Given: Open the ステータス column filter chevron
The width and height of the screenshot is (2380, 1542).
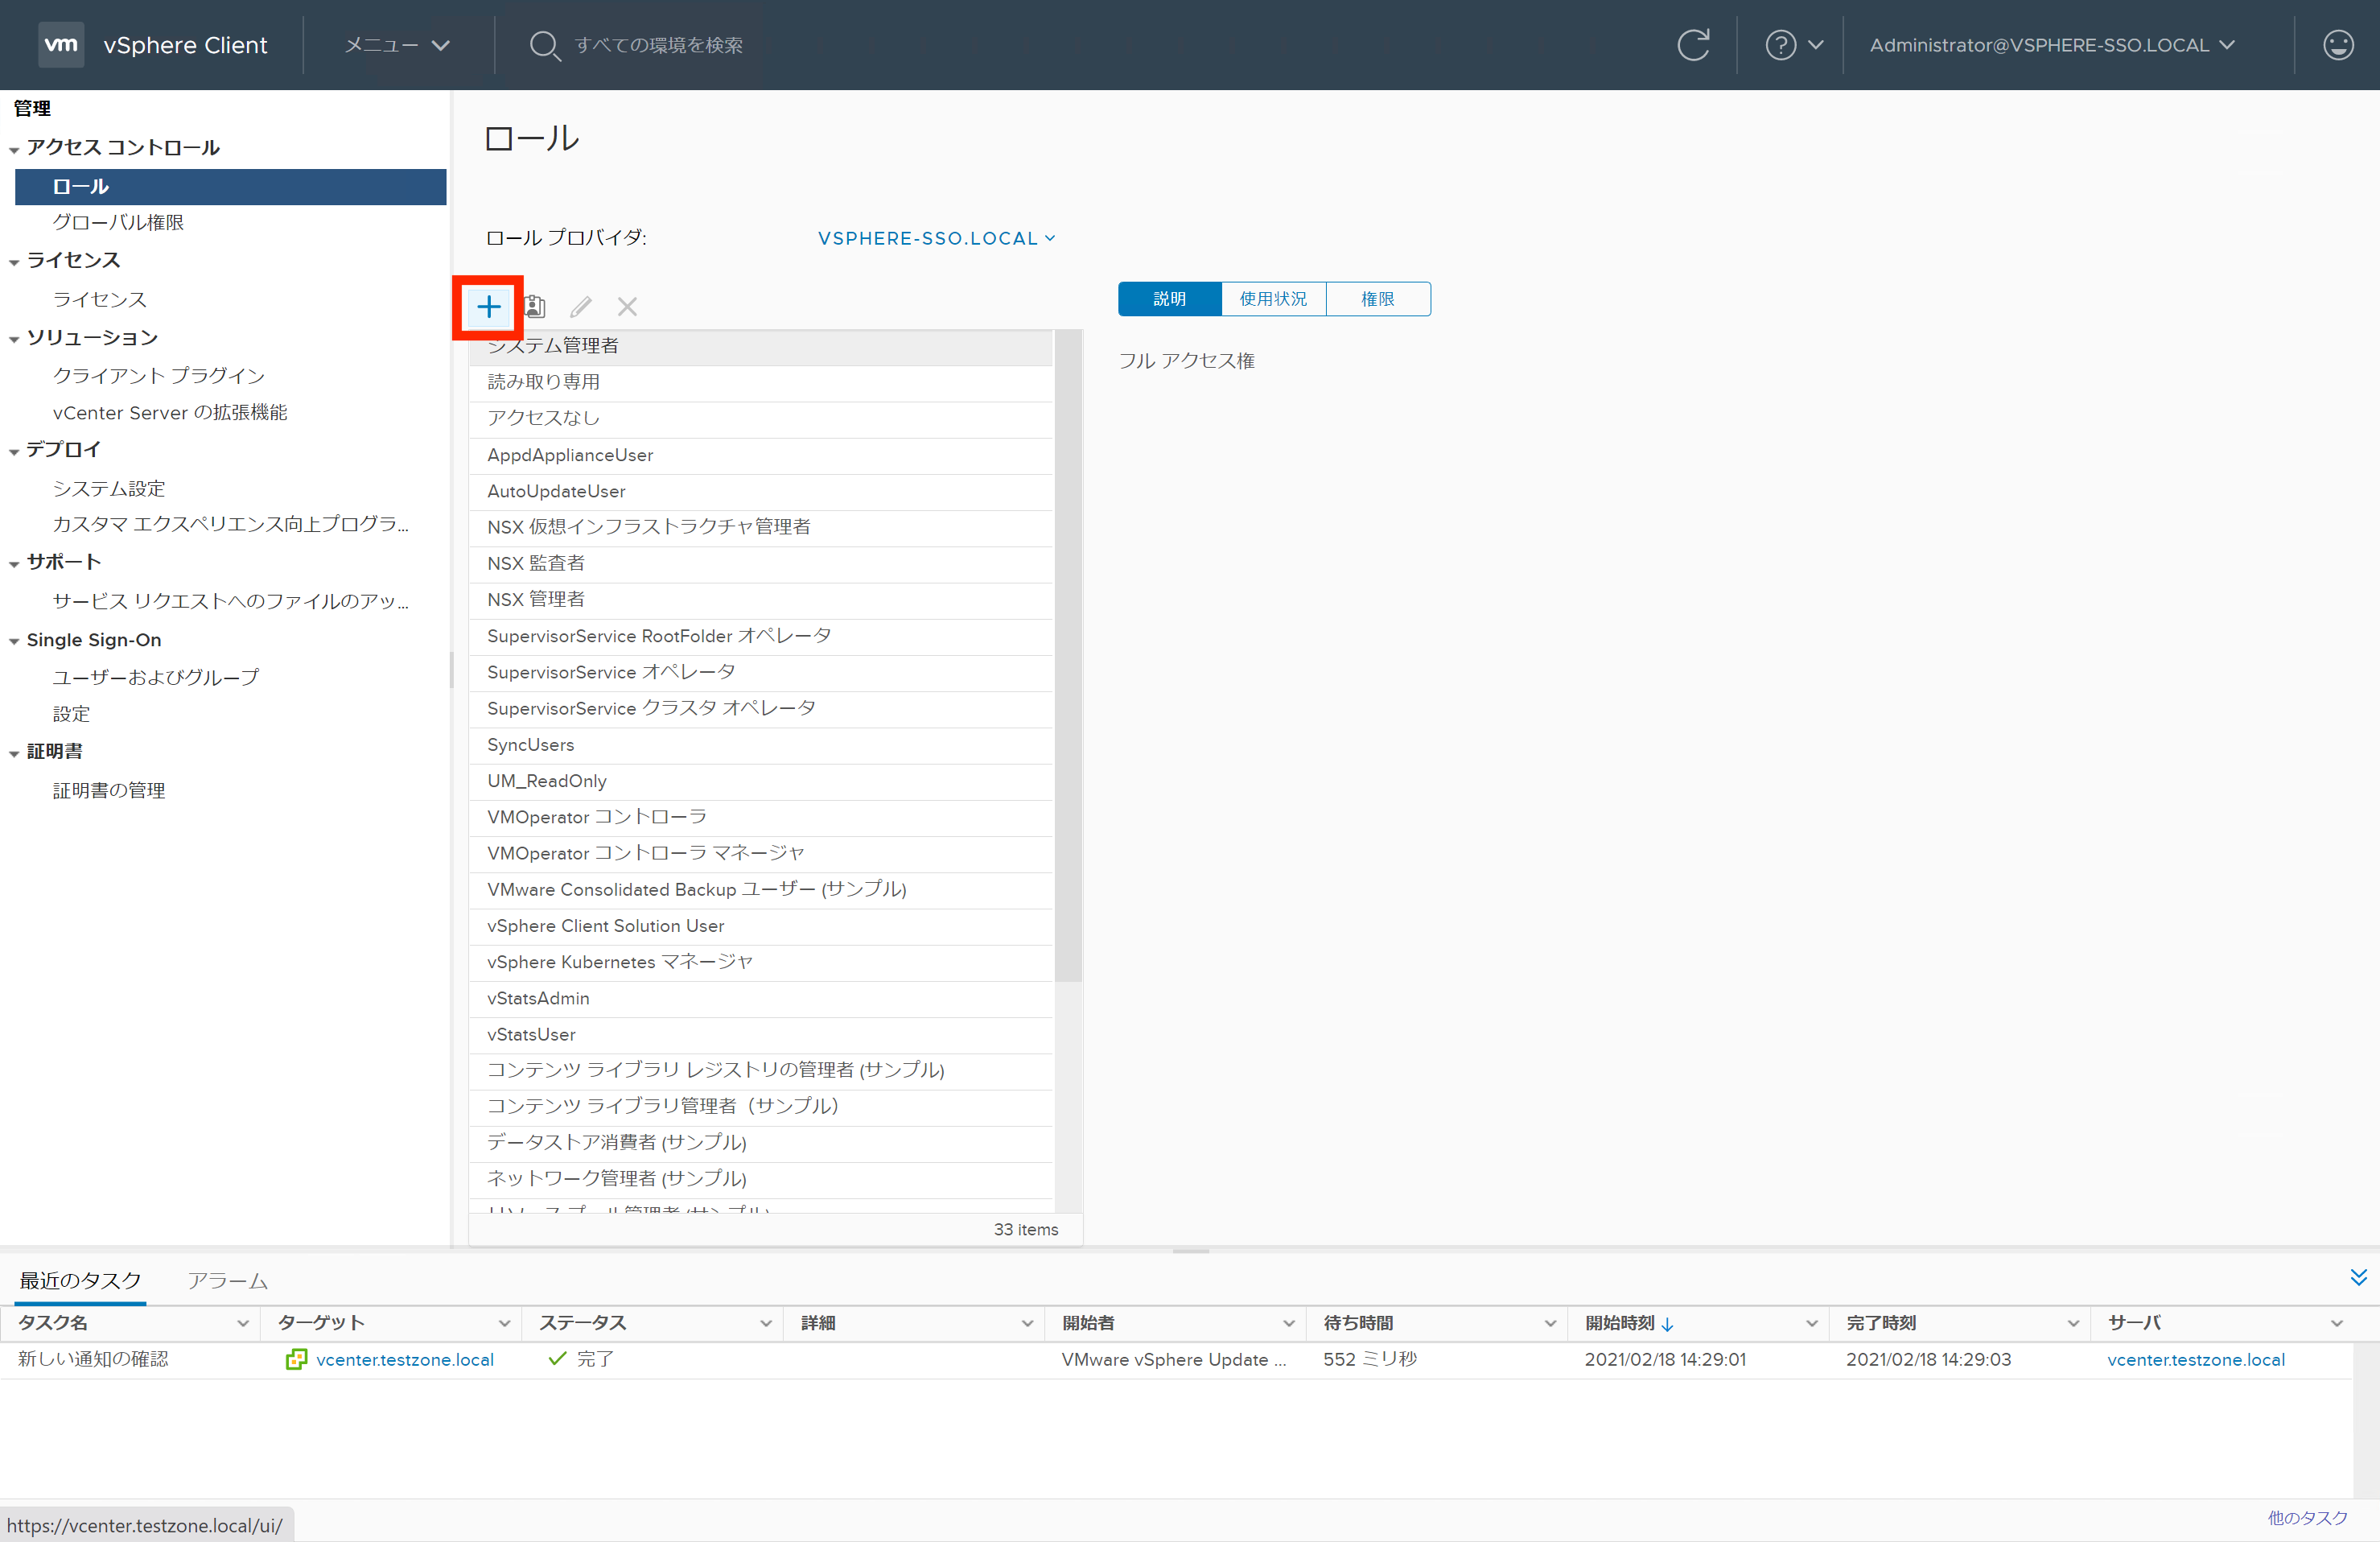Looking at the screenshot, I should click(x=765, y=1324).
